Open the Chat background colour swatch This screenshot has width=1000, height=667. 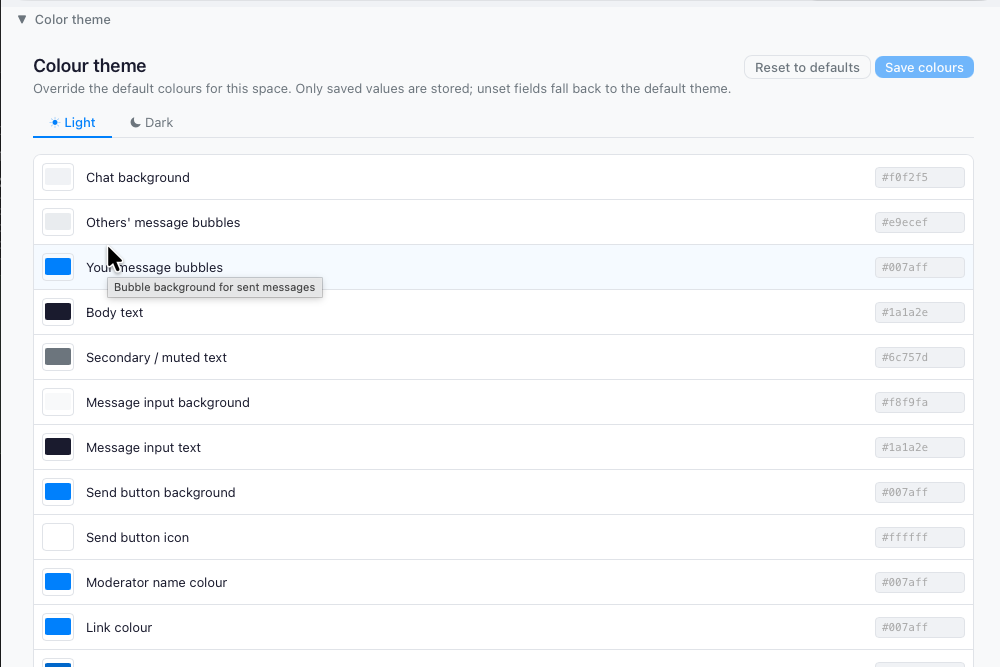tap(58, 177)
